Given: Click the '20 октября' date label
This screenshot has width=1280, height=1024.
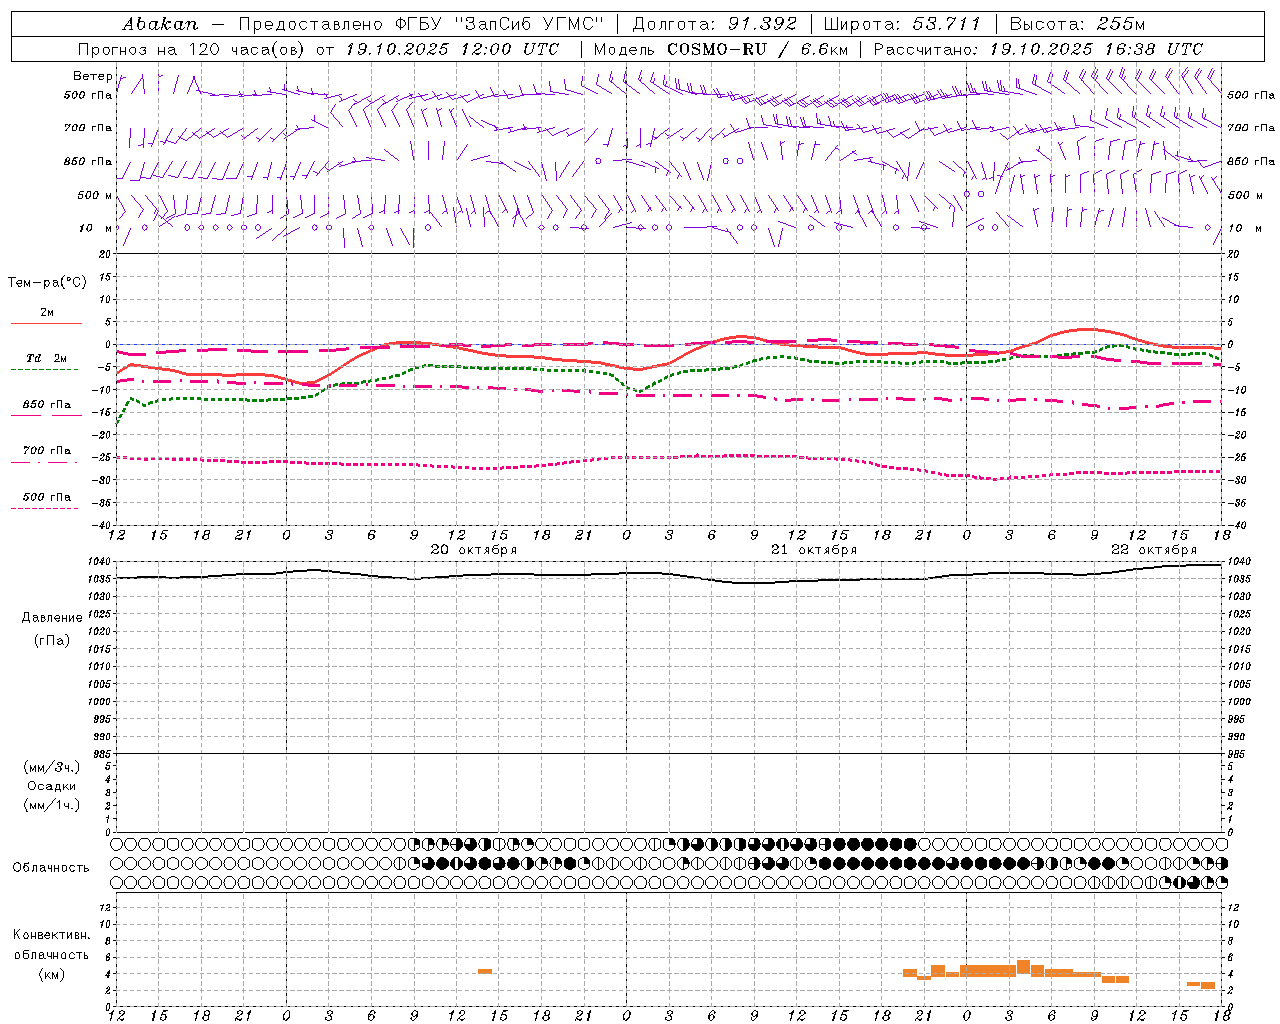Looking at the screenshot, I should (x=474, y=550).
